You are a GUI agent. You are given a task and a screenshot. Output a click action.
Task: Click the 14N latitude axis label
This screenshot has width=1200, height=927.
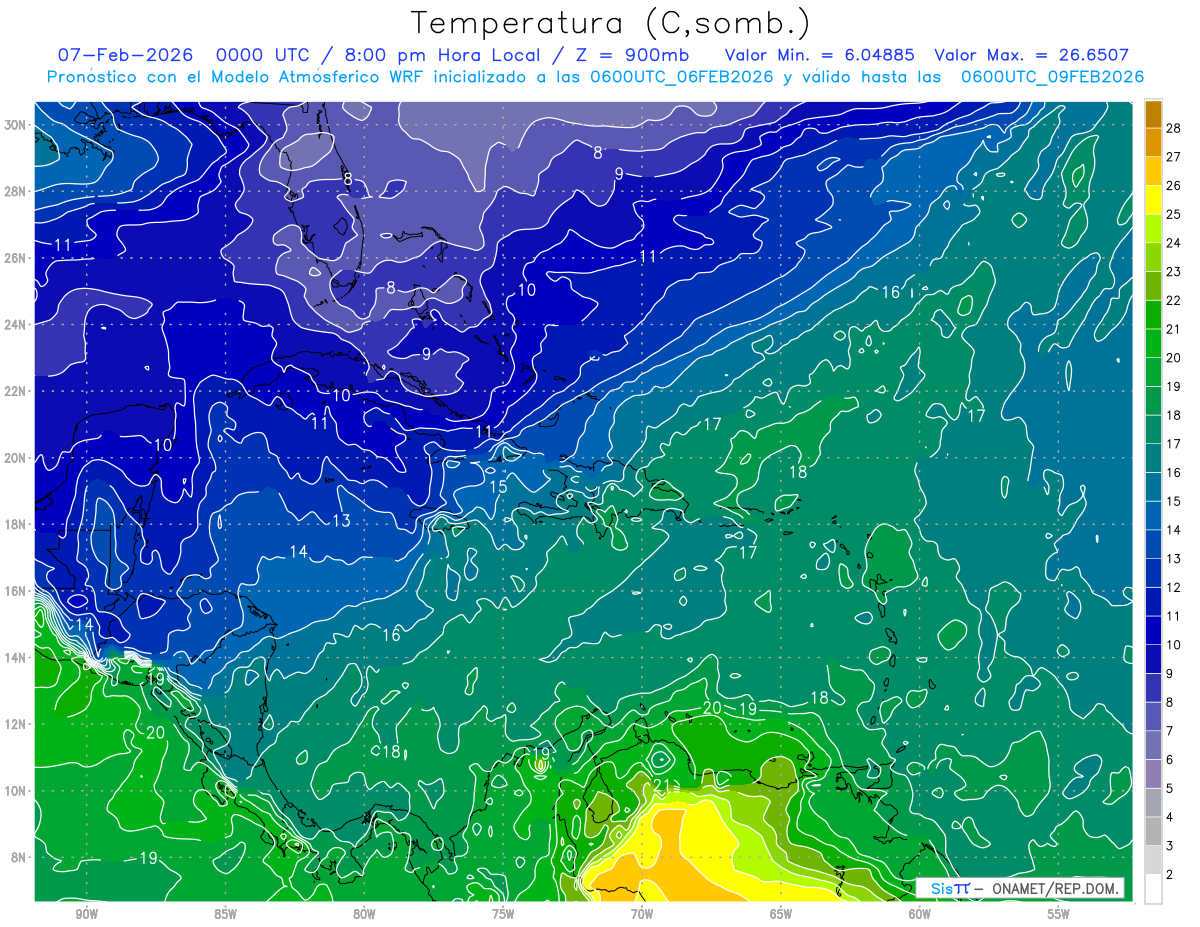(x=15, y=657)
